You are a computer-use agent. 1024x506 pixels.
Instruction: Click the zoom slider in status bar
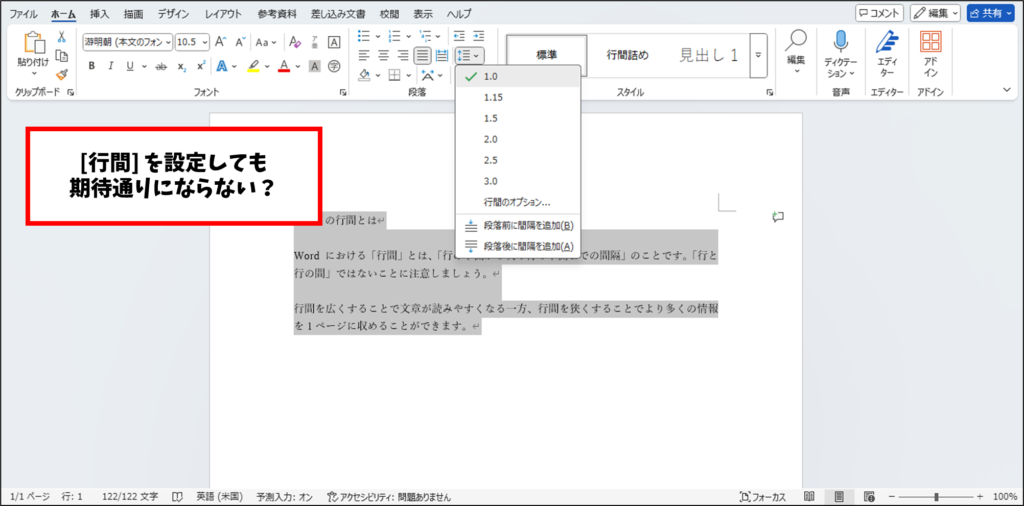(935, 497)
